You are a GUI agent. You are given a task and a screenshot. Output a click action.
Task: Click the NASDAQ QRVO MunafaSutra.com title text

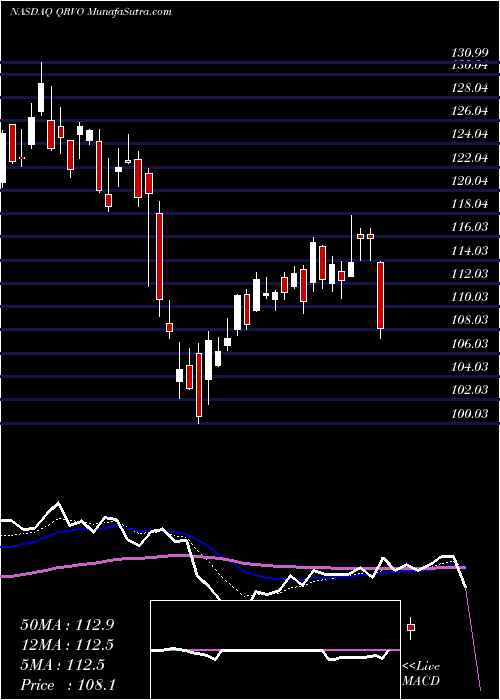point(91,12)
